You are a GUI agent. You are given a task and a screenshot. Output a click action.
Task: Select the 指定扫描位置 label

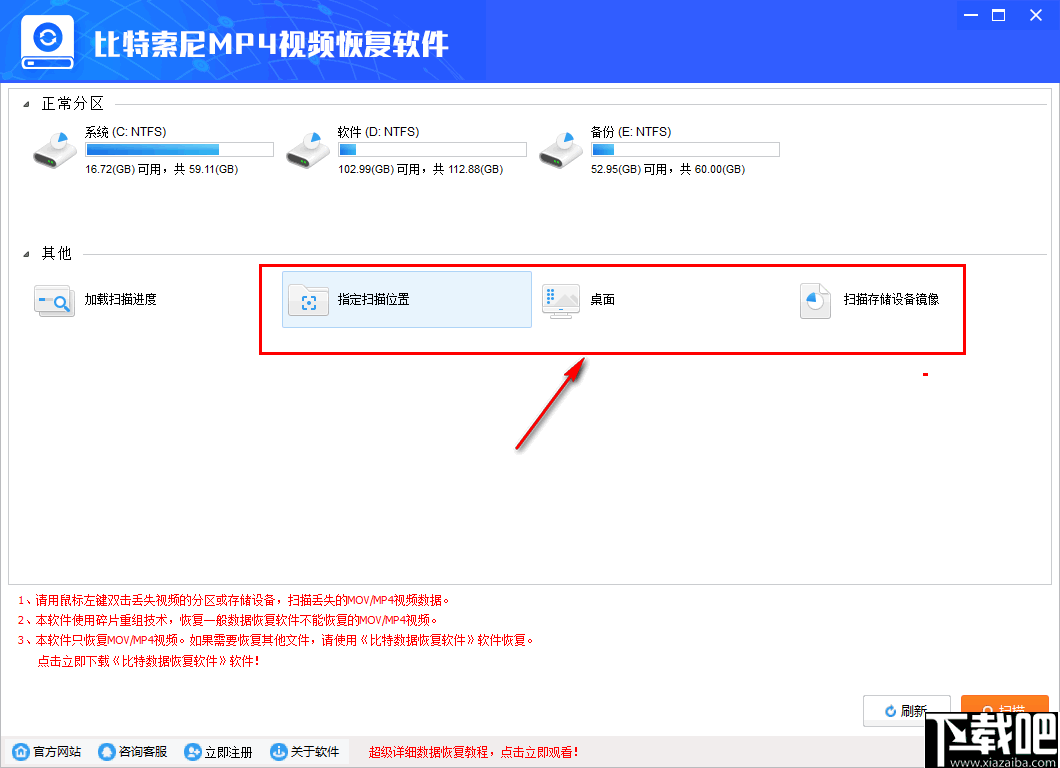coord(373,299)
